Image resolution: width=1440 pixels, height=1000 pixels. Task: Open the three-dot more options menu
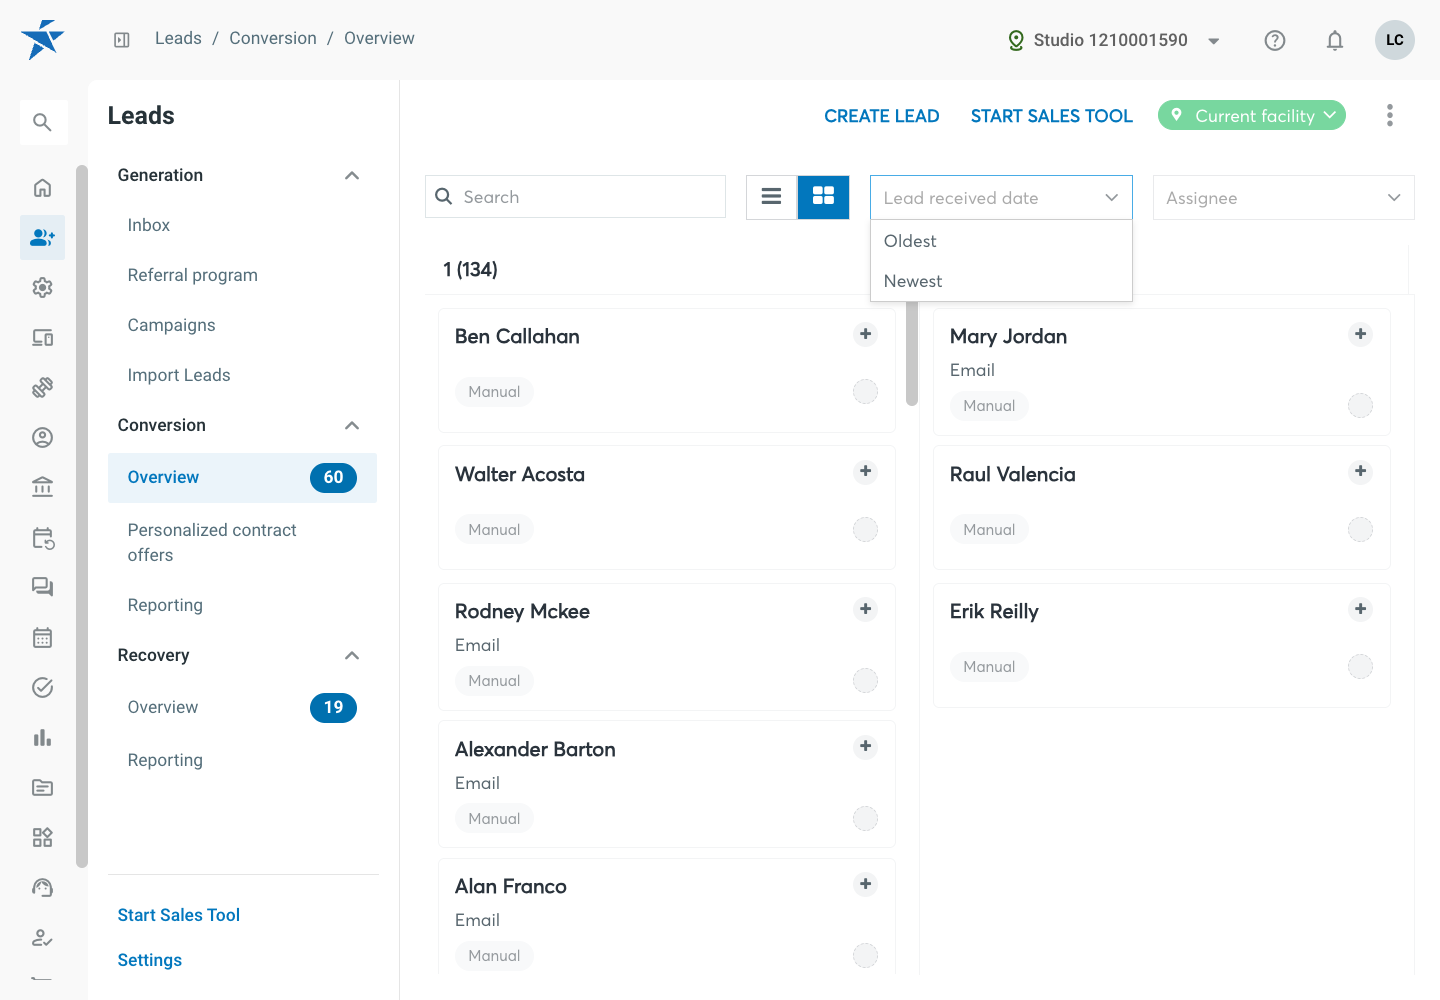coord(1390,116)
